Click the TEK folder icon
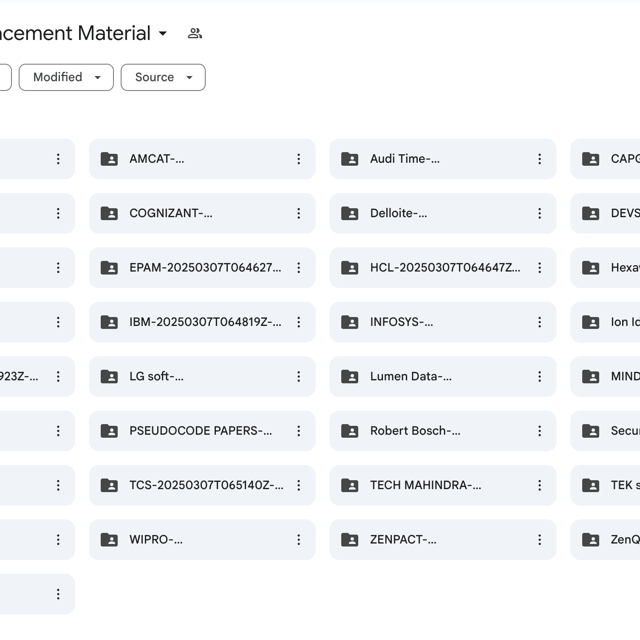 coord(591,485)
